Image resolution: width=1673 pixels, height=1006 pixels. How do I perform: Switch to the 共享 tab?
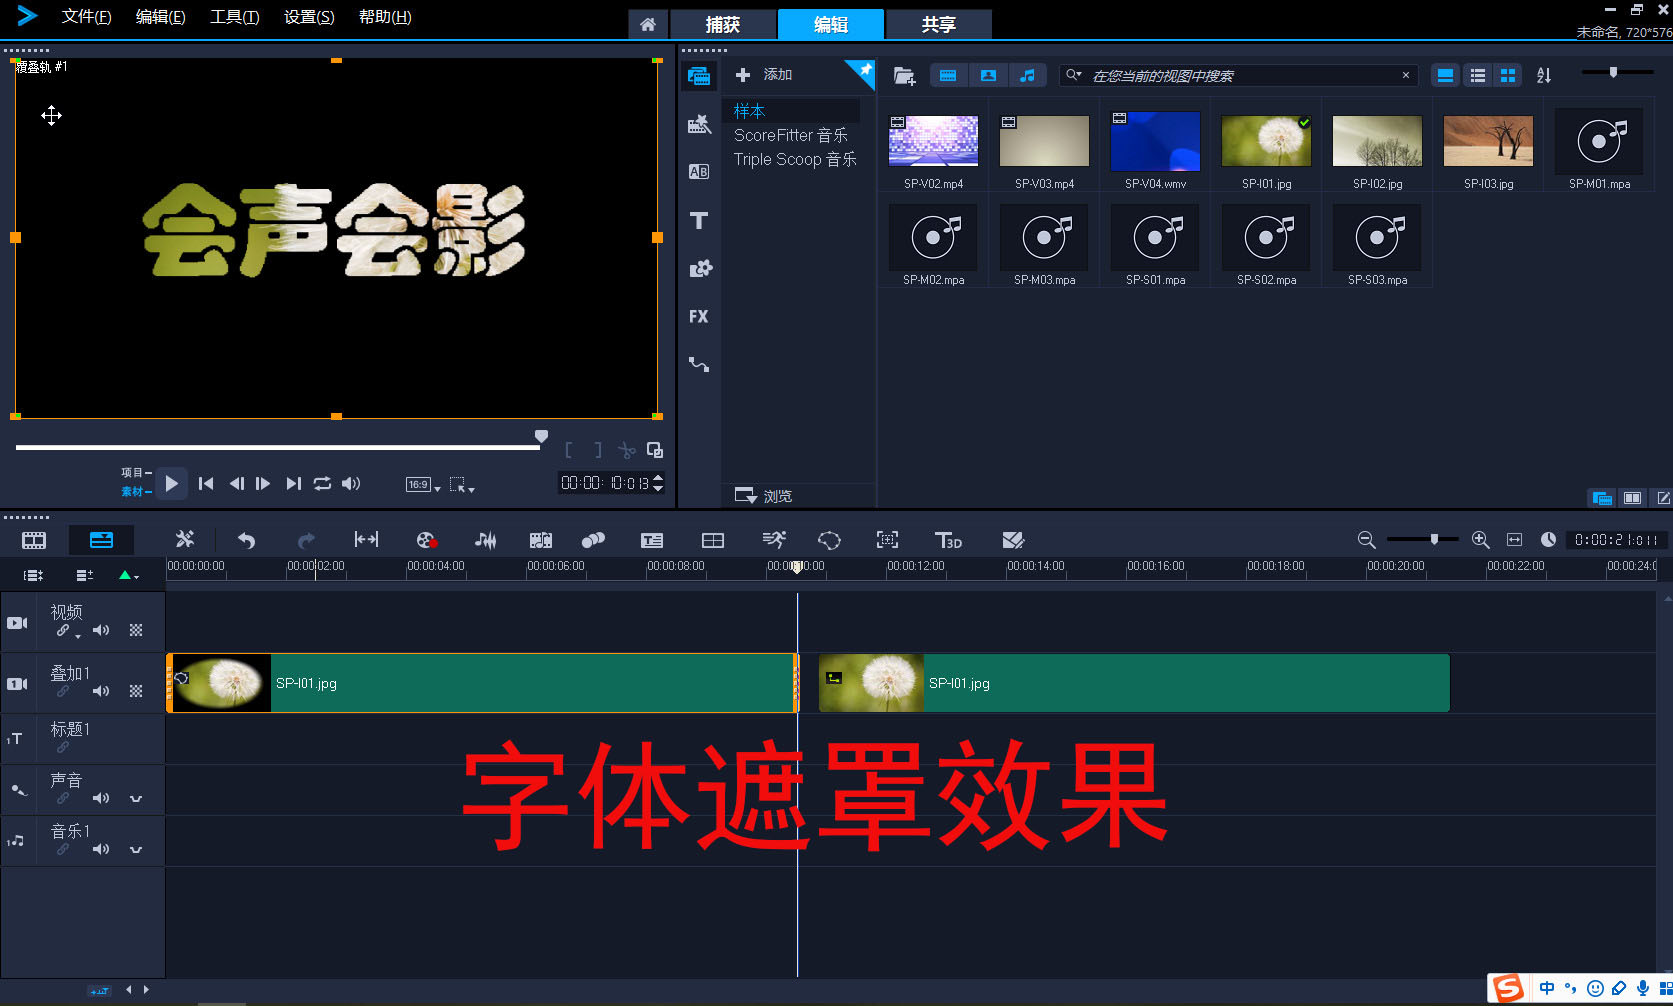click(x=938, y=24)
